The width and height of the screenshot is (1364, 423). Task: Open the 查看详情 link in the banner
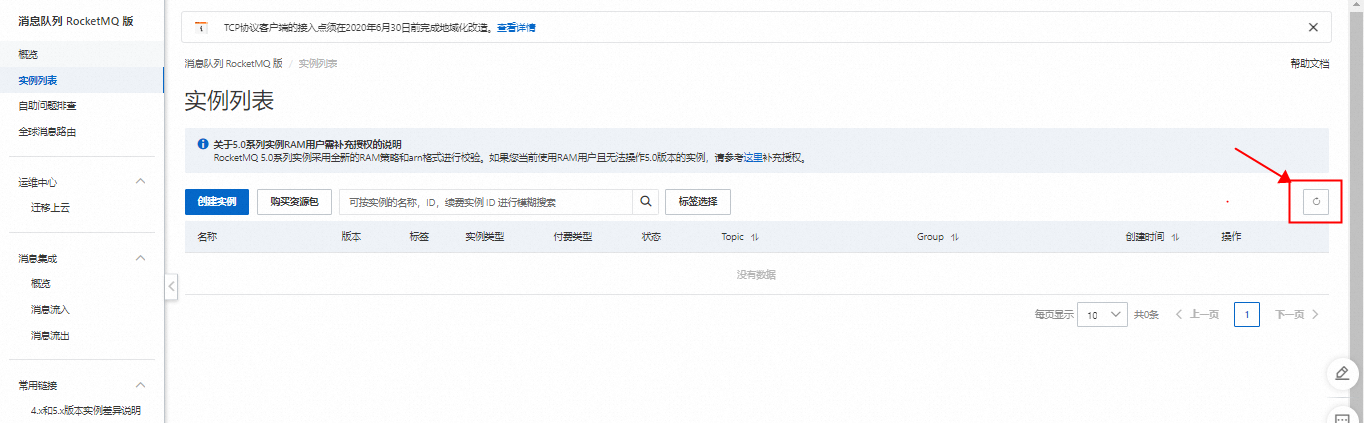[x=516, y=28]
